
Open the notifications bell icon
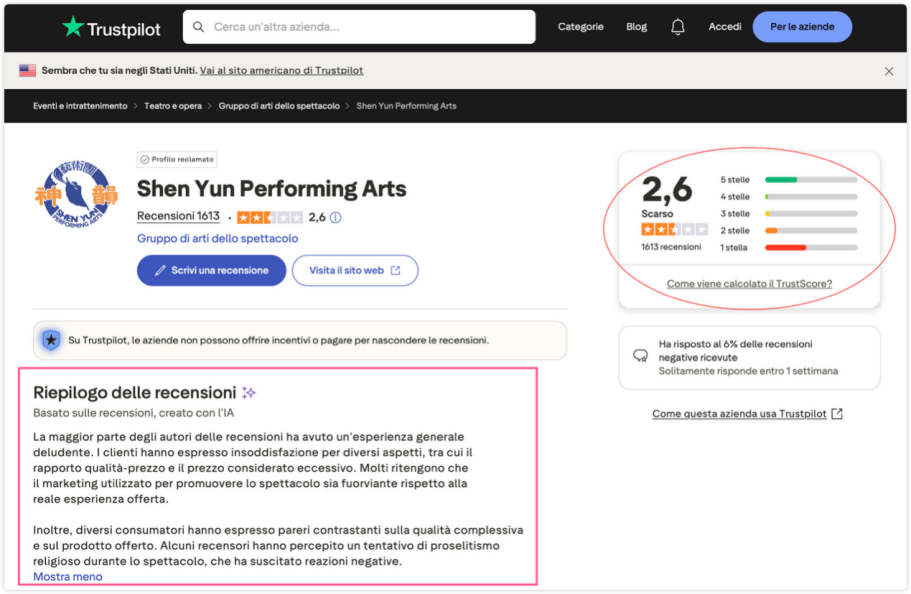pos(677,27)
